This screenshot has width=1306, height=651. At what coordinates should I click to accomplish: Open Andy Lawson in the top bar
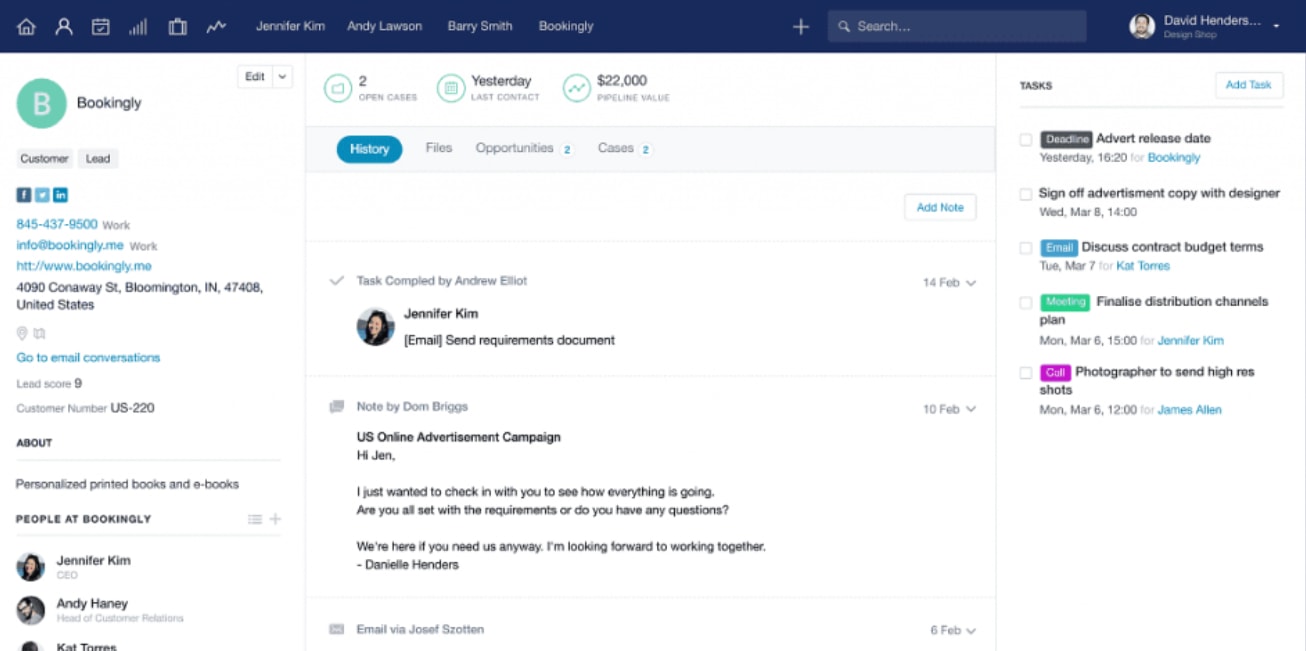[x=385, y=26]
